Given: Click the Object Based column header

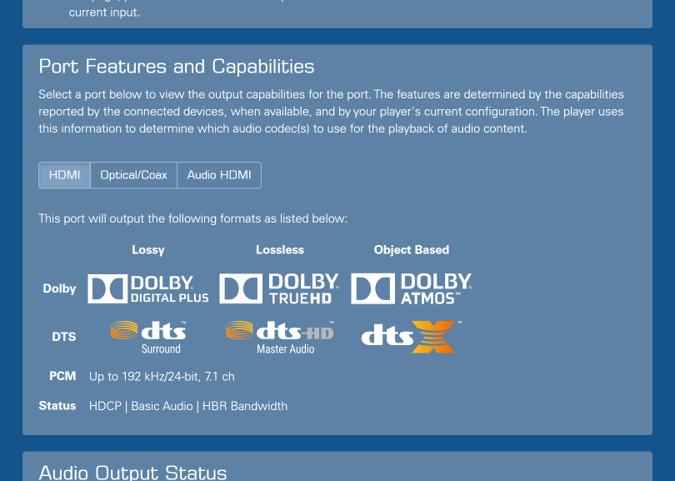Looking at the screenshot, I should click(x=411, y=250).
